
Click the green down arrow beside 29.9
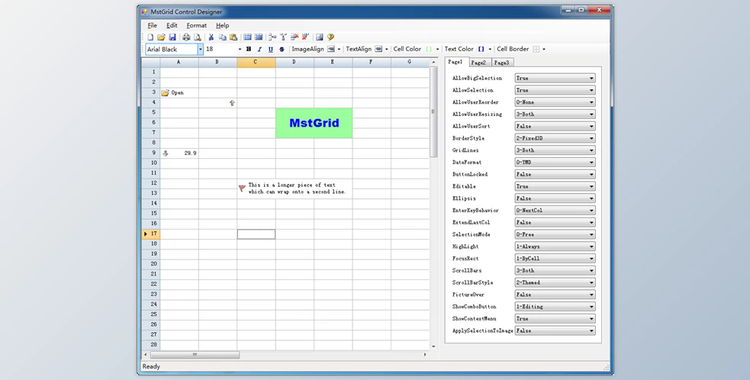(x=165, y=153)
